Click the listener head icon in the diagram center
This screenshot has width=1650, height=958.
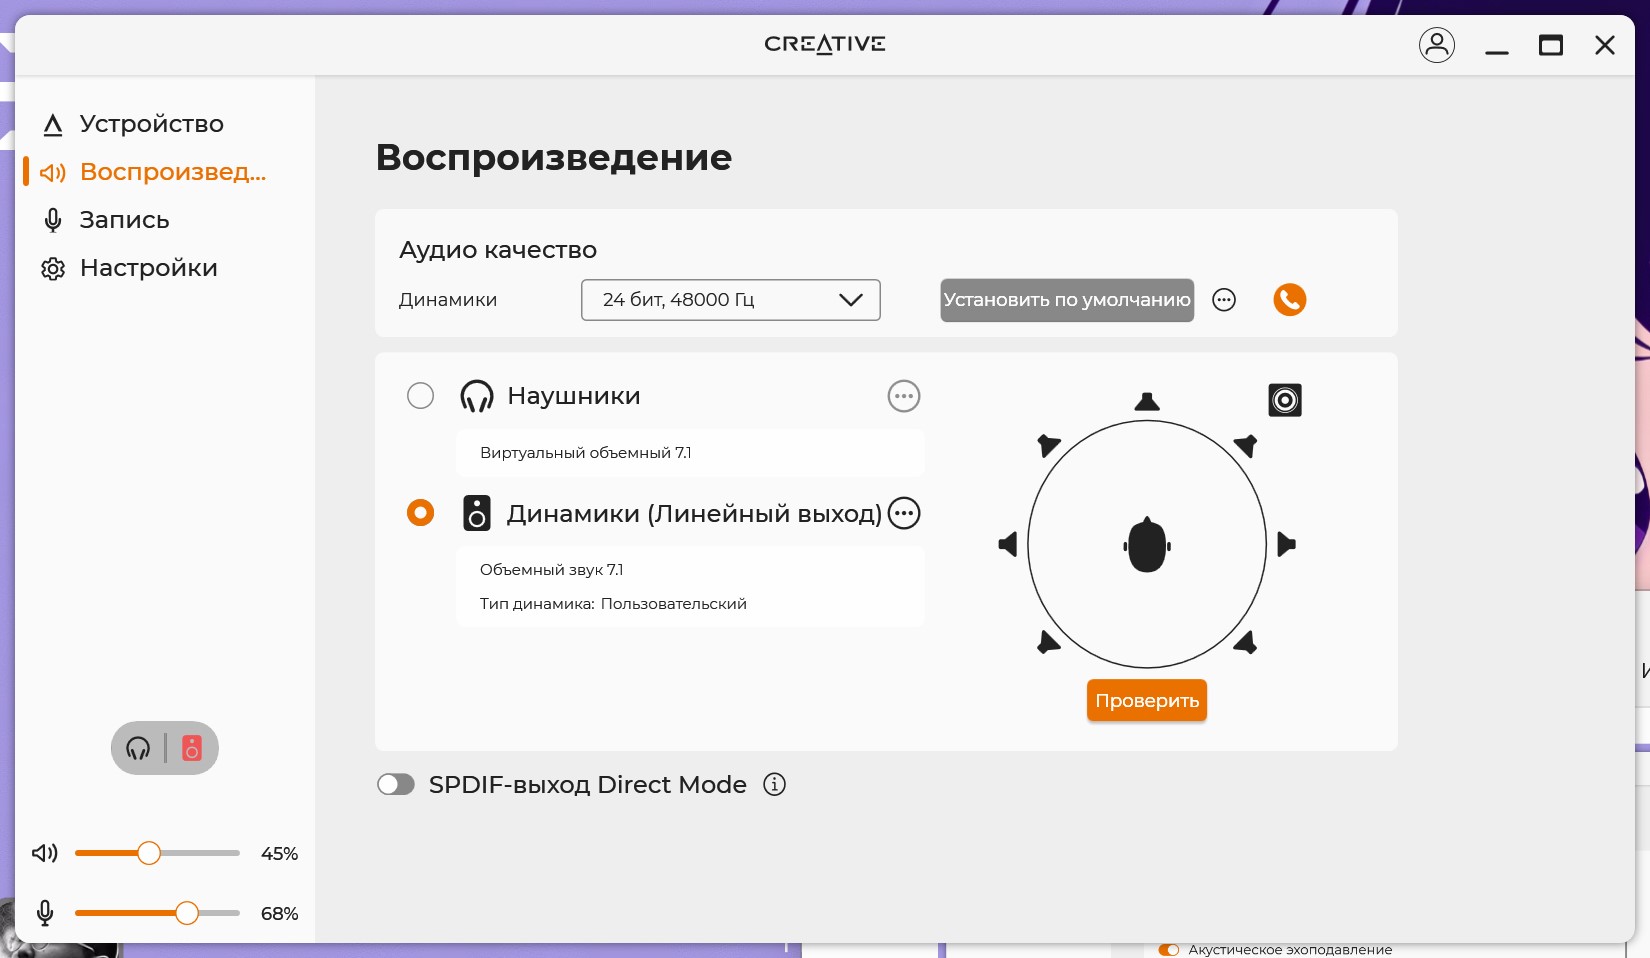(x=1147, y=545)
